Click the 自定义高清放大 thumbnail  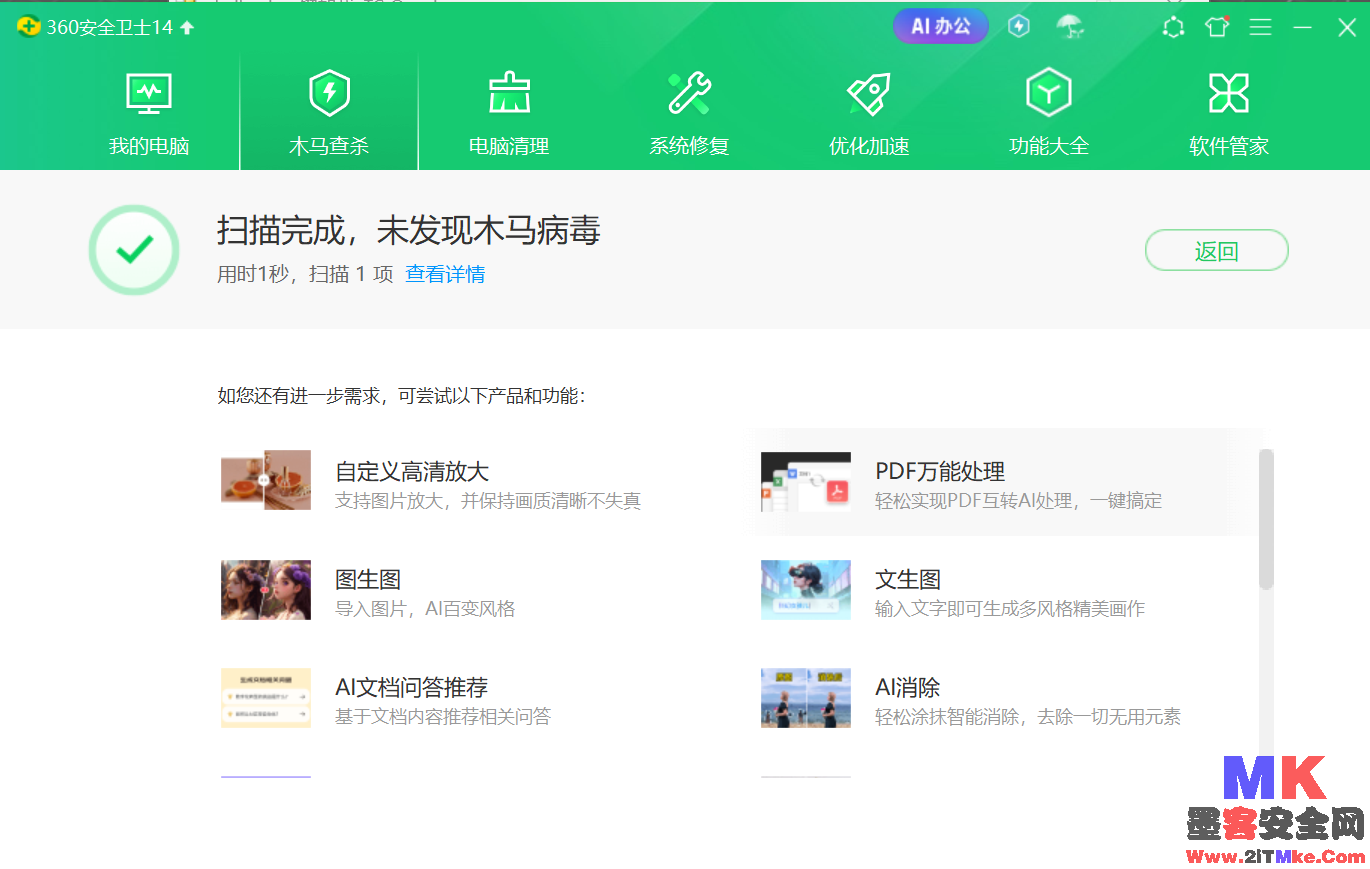[266, 480]
